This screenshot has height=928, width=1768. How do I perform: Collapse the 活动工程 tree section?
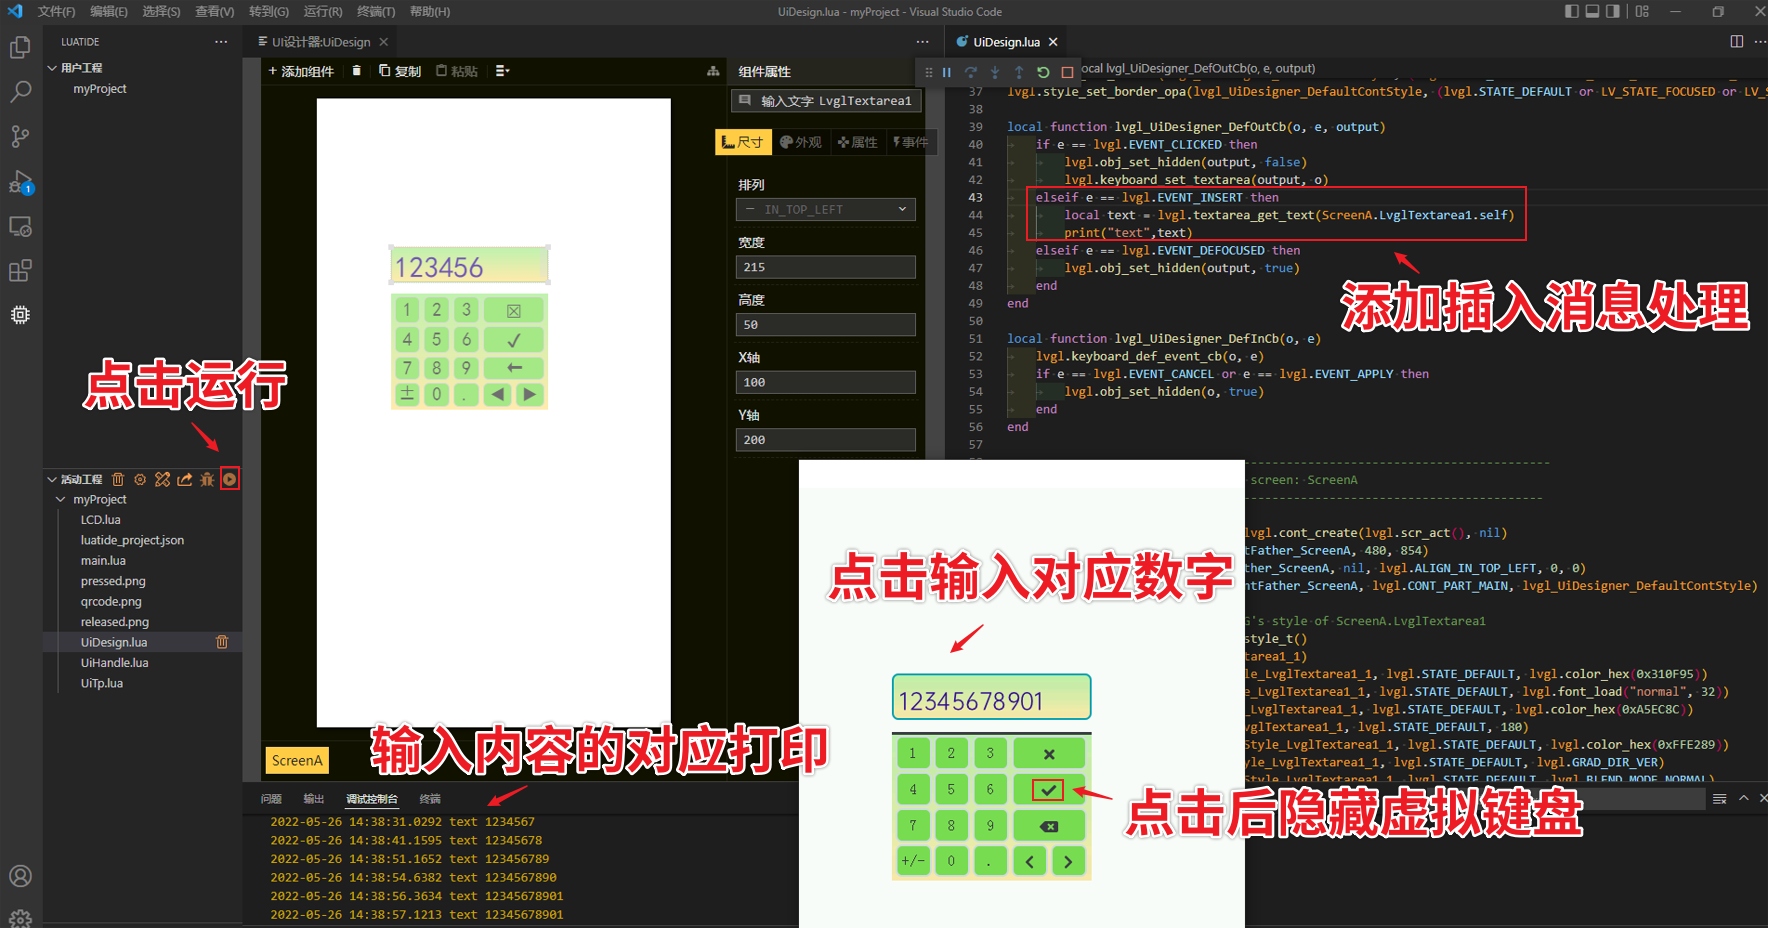click(x=52, y=479)
